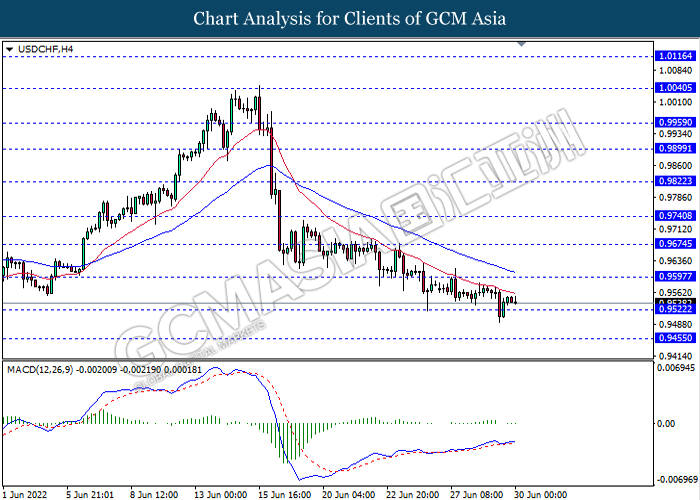Screen dimensions: 700x500
Task: Select the 0.98223 price level label
Action: [x=675, y=181]
